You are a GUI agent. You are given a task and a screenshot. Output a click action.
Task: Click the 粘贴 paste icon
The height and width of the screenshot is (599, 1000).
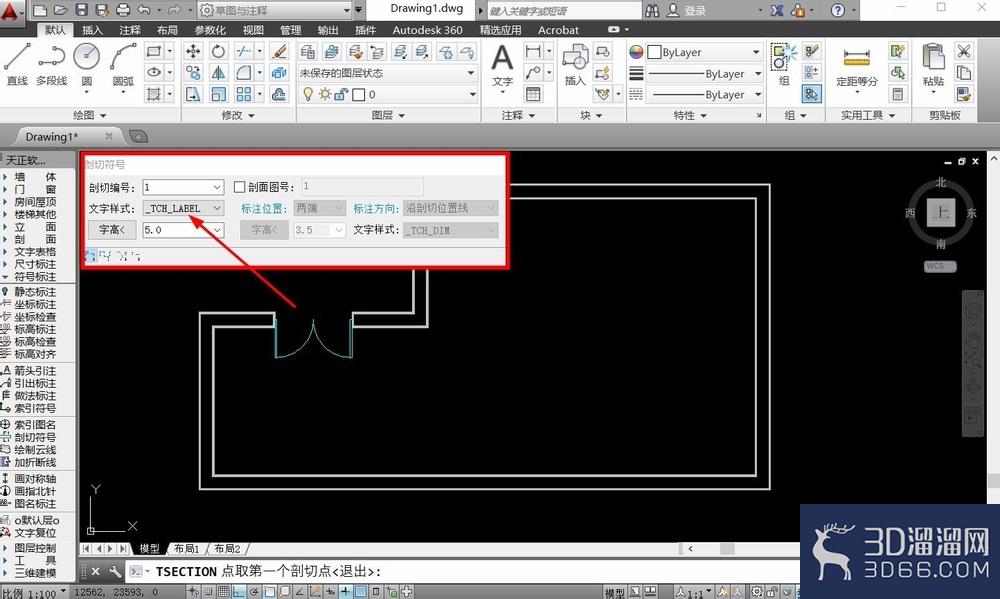pos(933,64)
